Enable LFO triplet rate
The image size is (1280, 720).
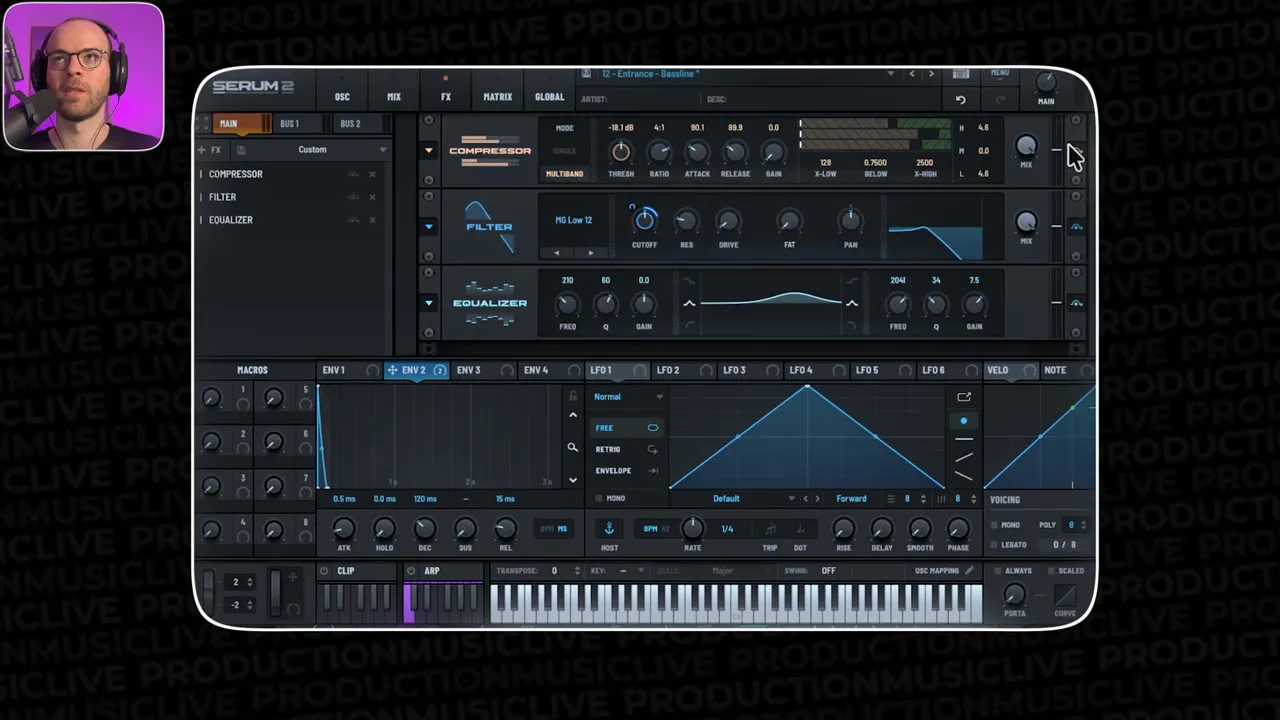click(770, 529)
